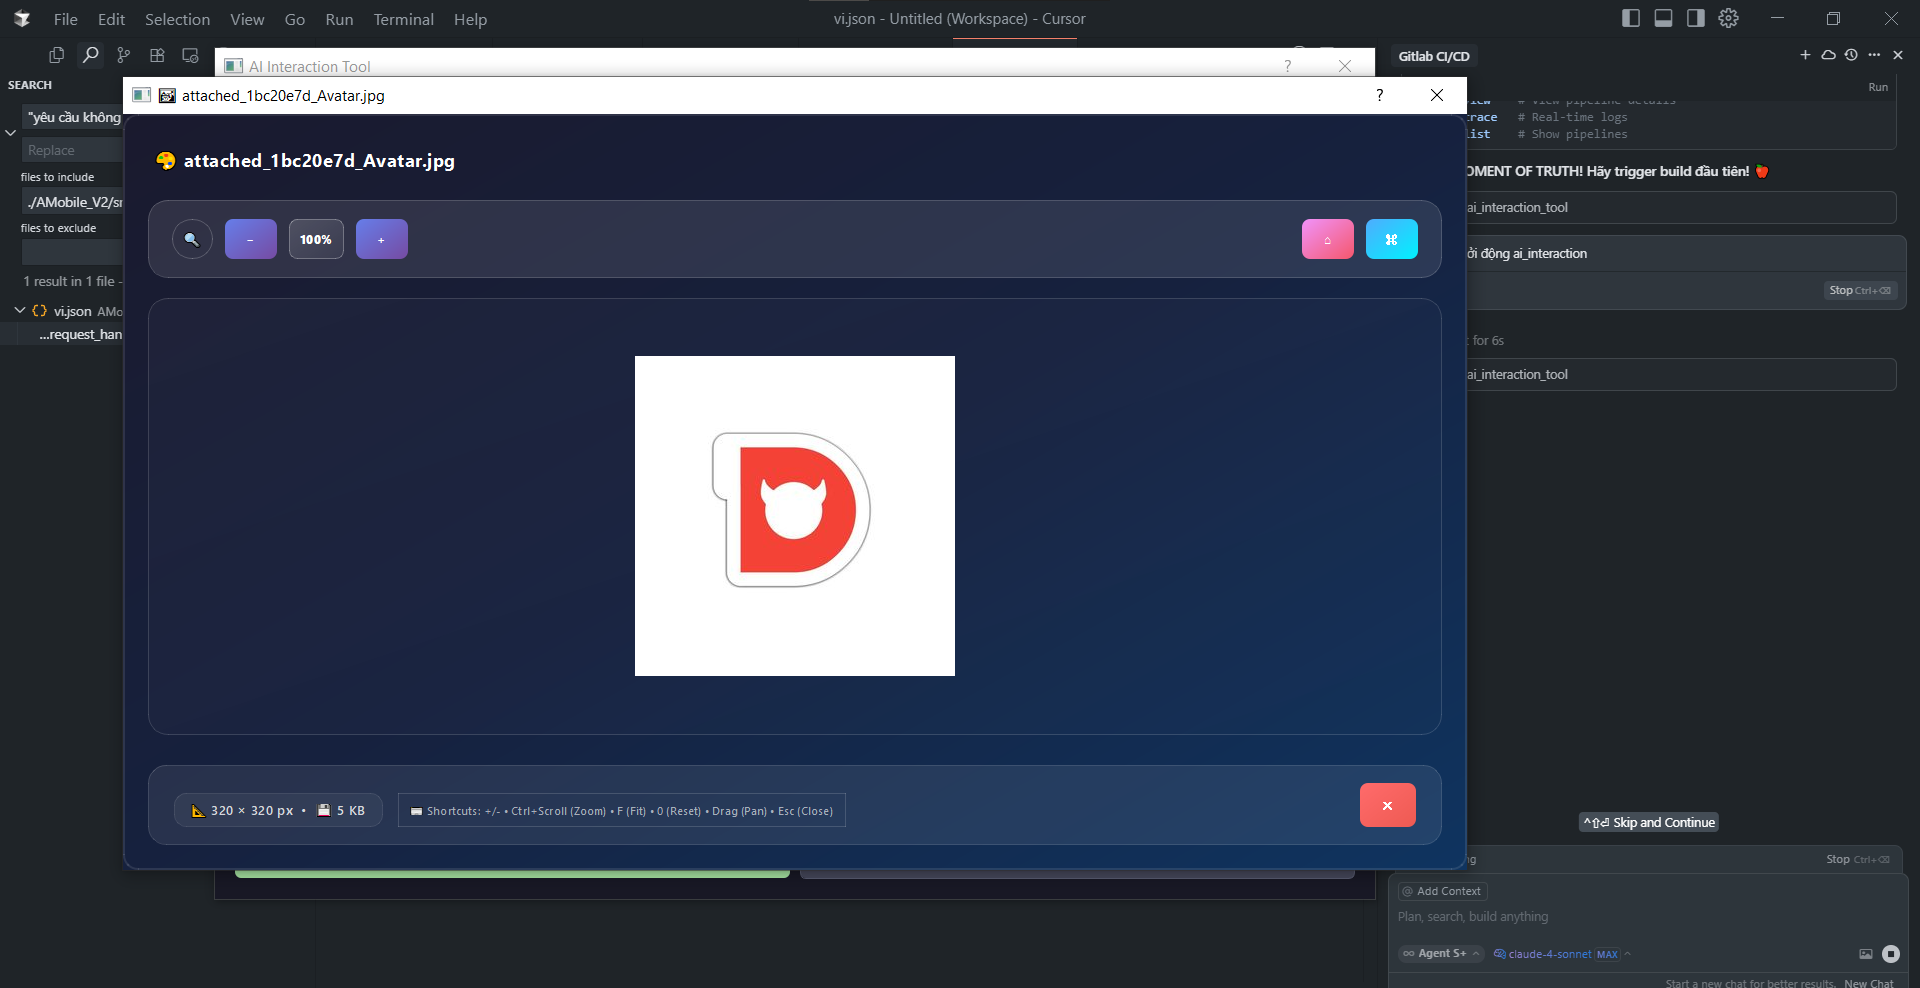
Task: Click the magnifier button in the image viewer
Action: pos(192,239)
